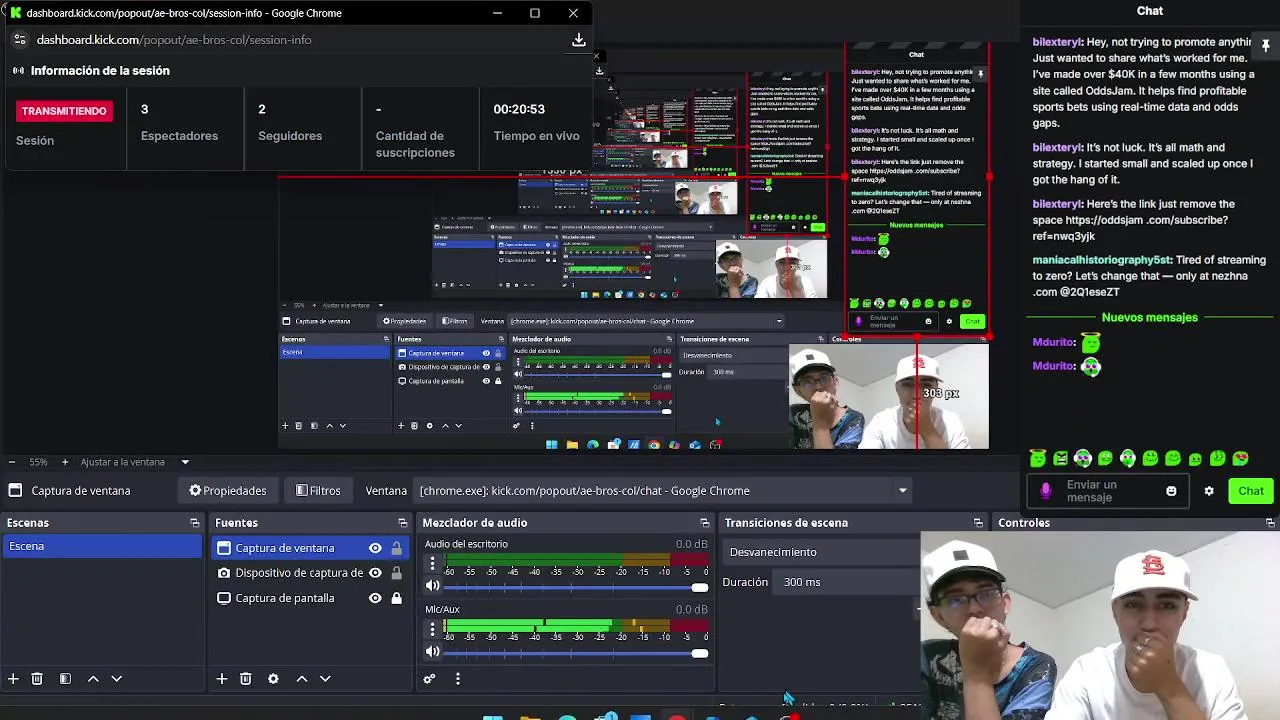Insert the heart-eyes green emote
Screen dimensions: 1280x720
1241,459
